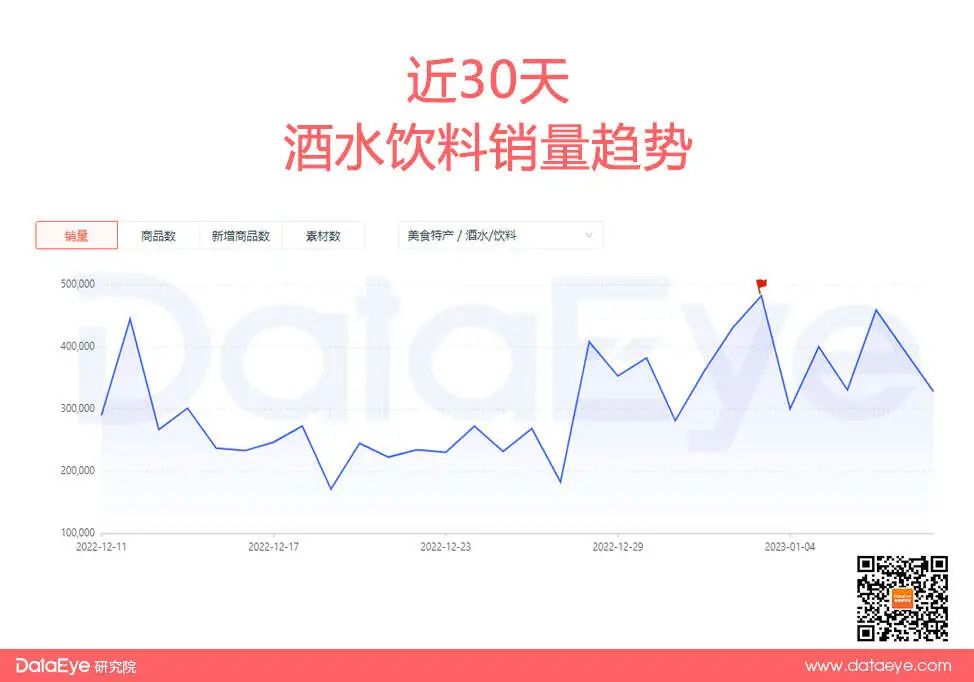Click the 研究院 text in footer

[x=115, y=666]
